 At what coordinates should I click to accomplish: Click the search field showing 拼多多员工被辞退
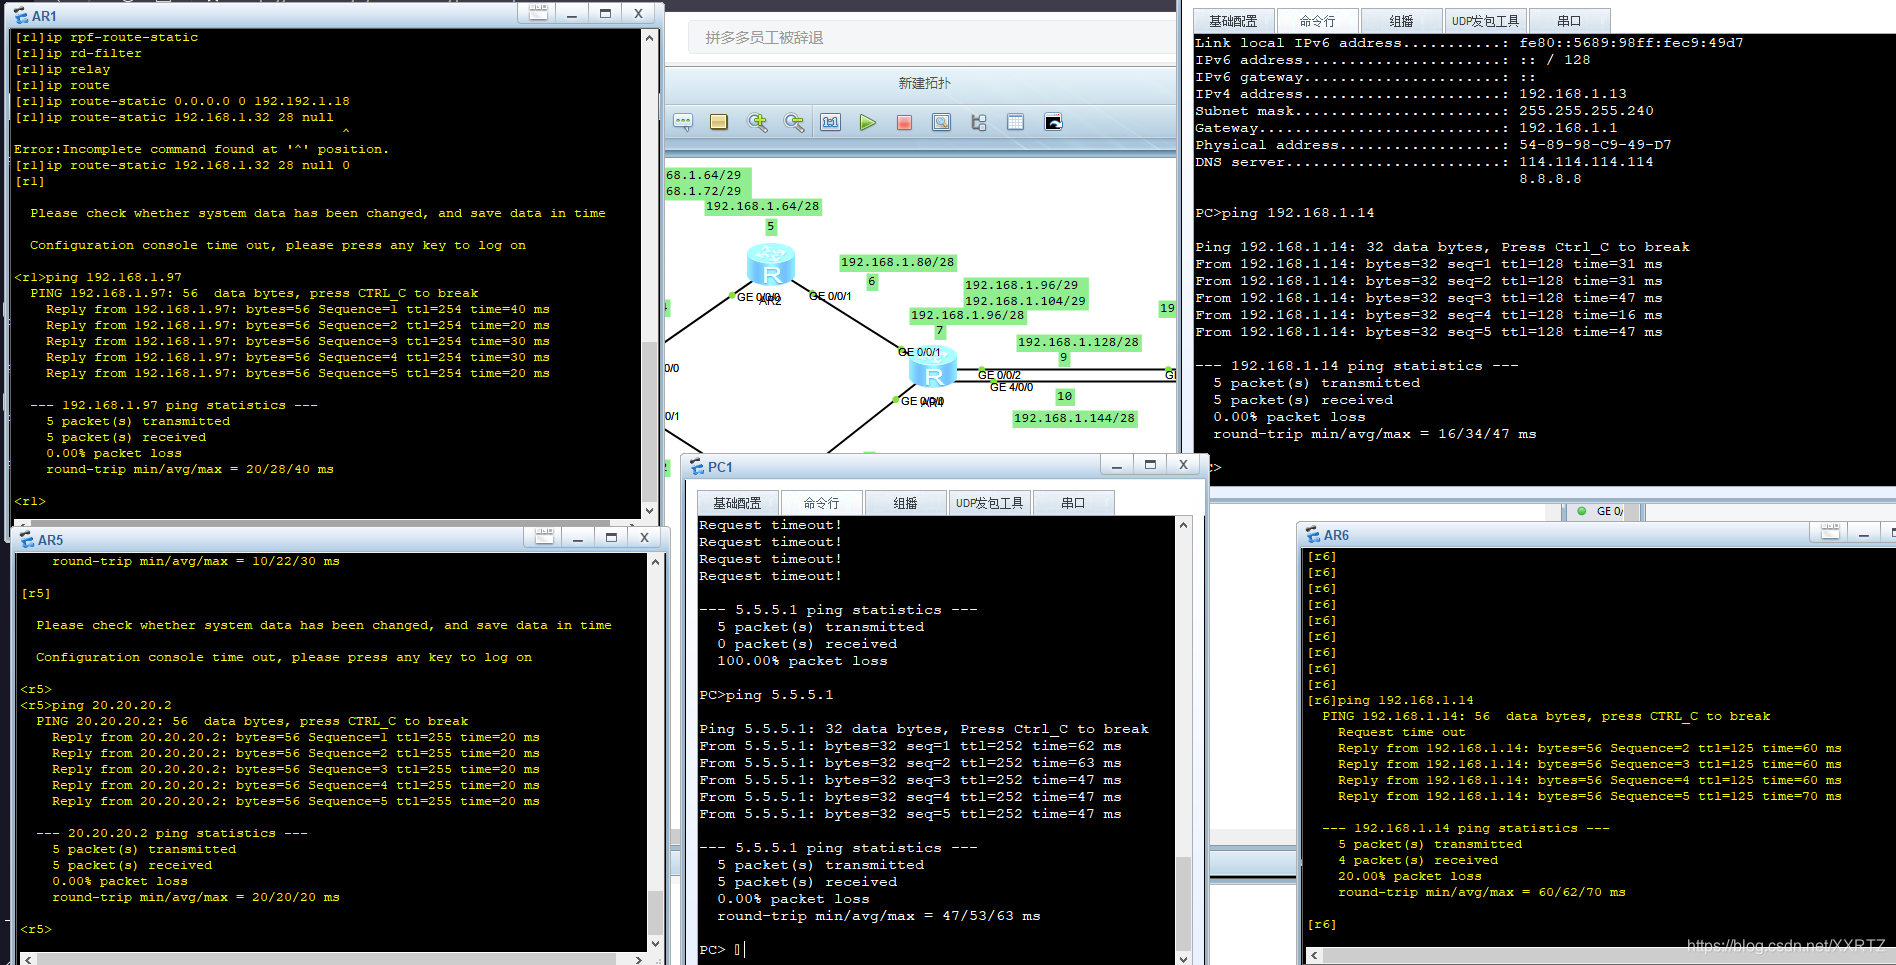[x=930, y=38]
